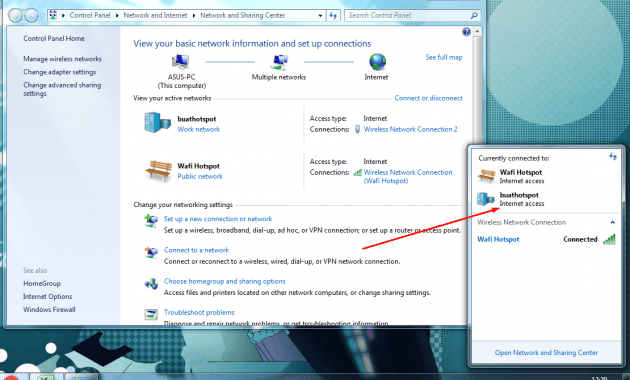Click the taskbar clock
Viewport: 630px width, 380px height.
[599, 378]
